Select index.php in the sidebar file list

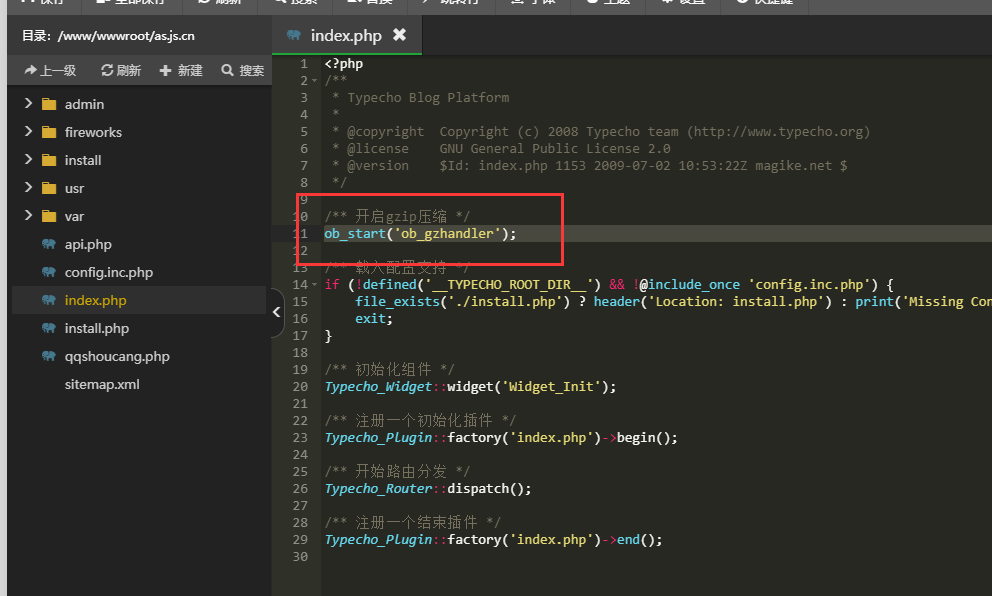95,300
